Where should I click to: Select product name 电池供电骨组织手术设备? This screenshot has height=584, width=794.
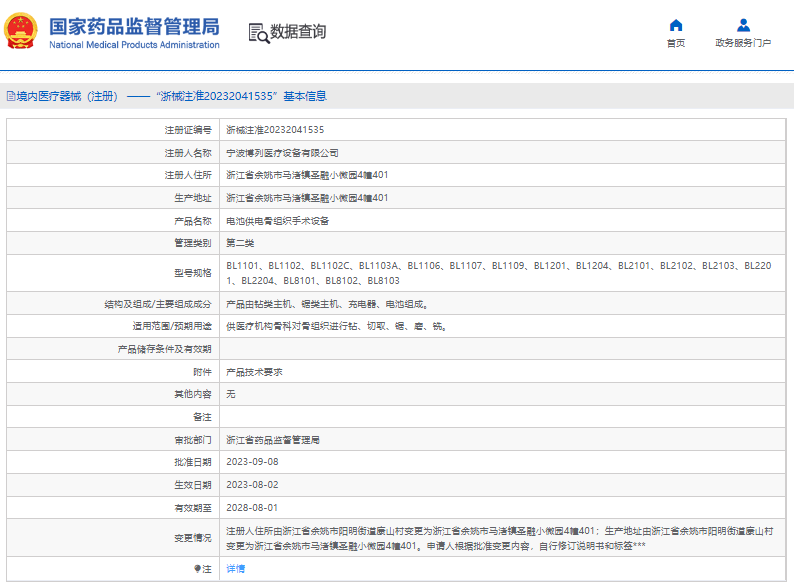pos(277,221)
